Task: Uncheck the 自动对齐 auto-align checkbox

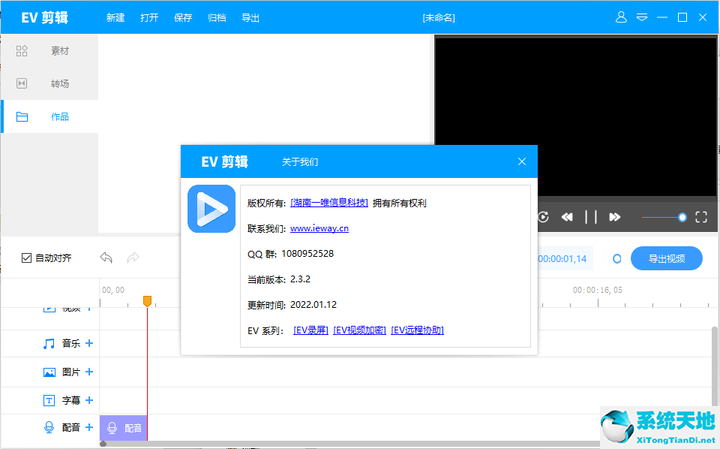Action: pyautogui.click(x=27, y=258)
